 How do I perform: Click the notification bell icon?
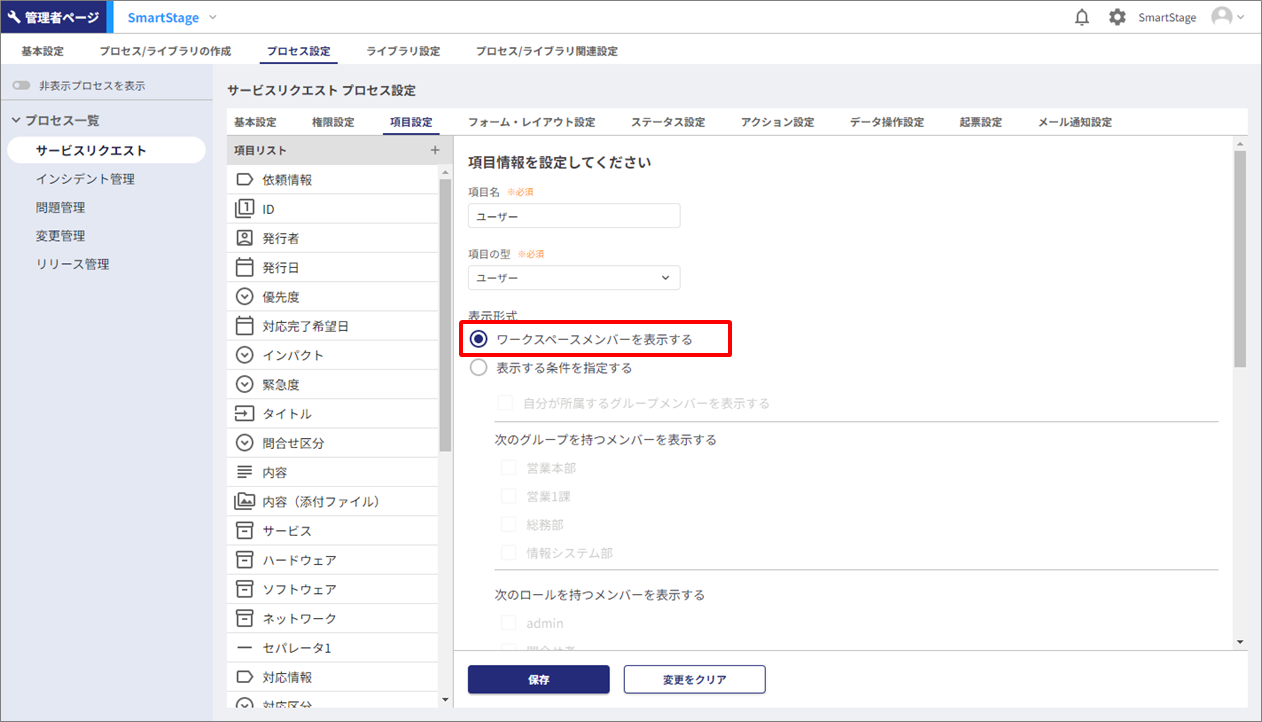pos(1081,17)
